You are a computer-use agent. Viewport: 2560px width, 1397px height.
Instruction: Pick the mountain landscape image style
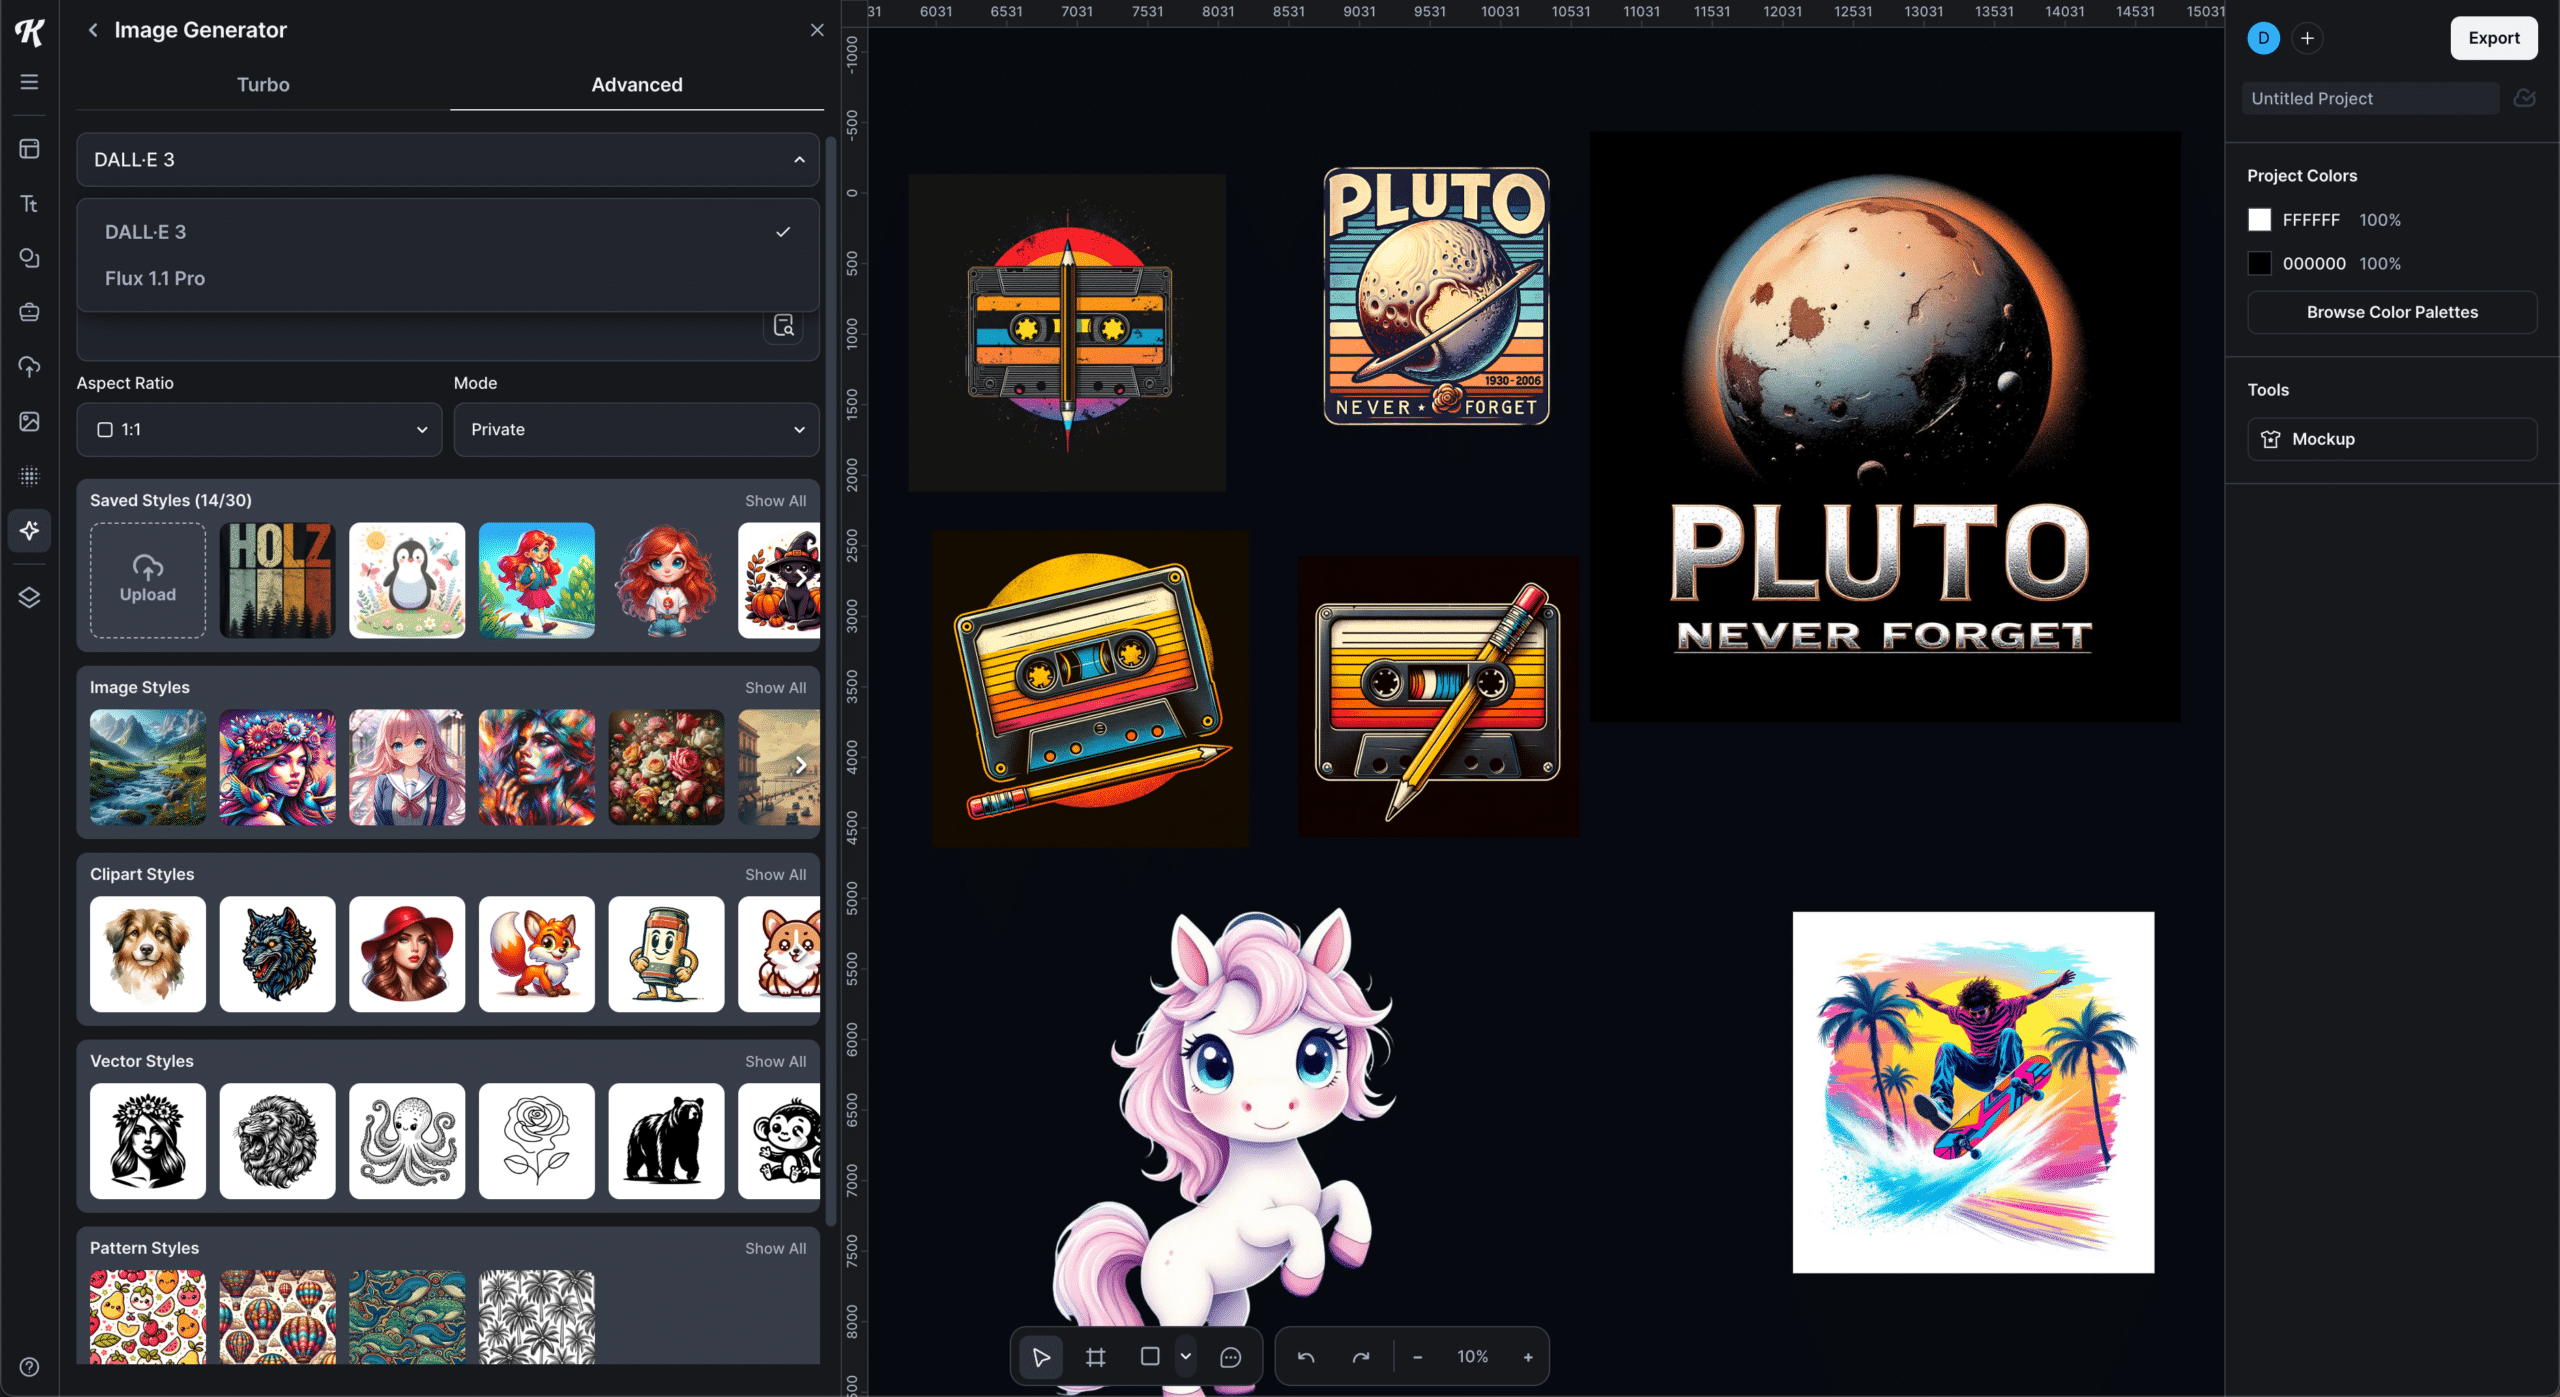click(148, 767)
